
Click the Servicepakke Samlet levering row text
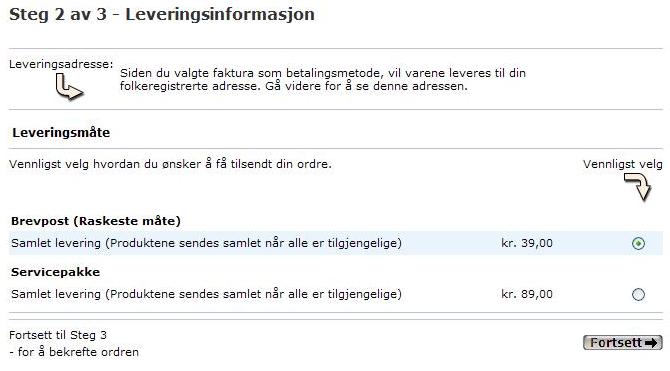pos(206,294)
